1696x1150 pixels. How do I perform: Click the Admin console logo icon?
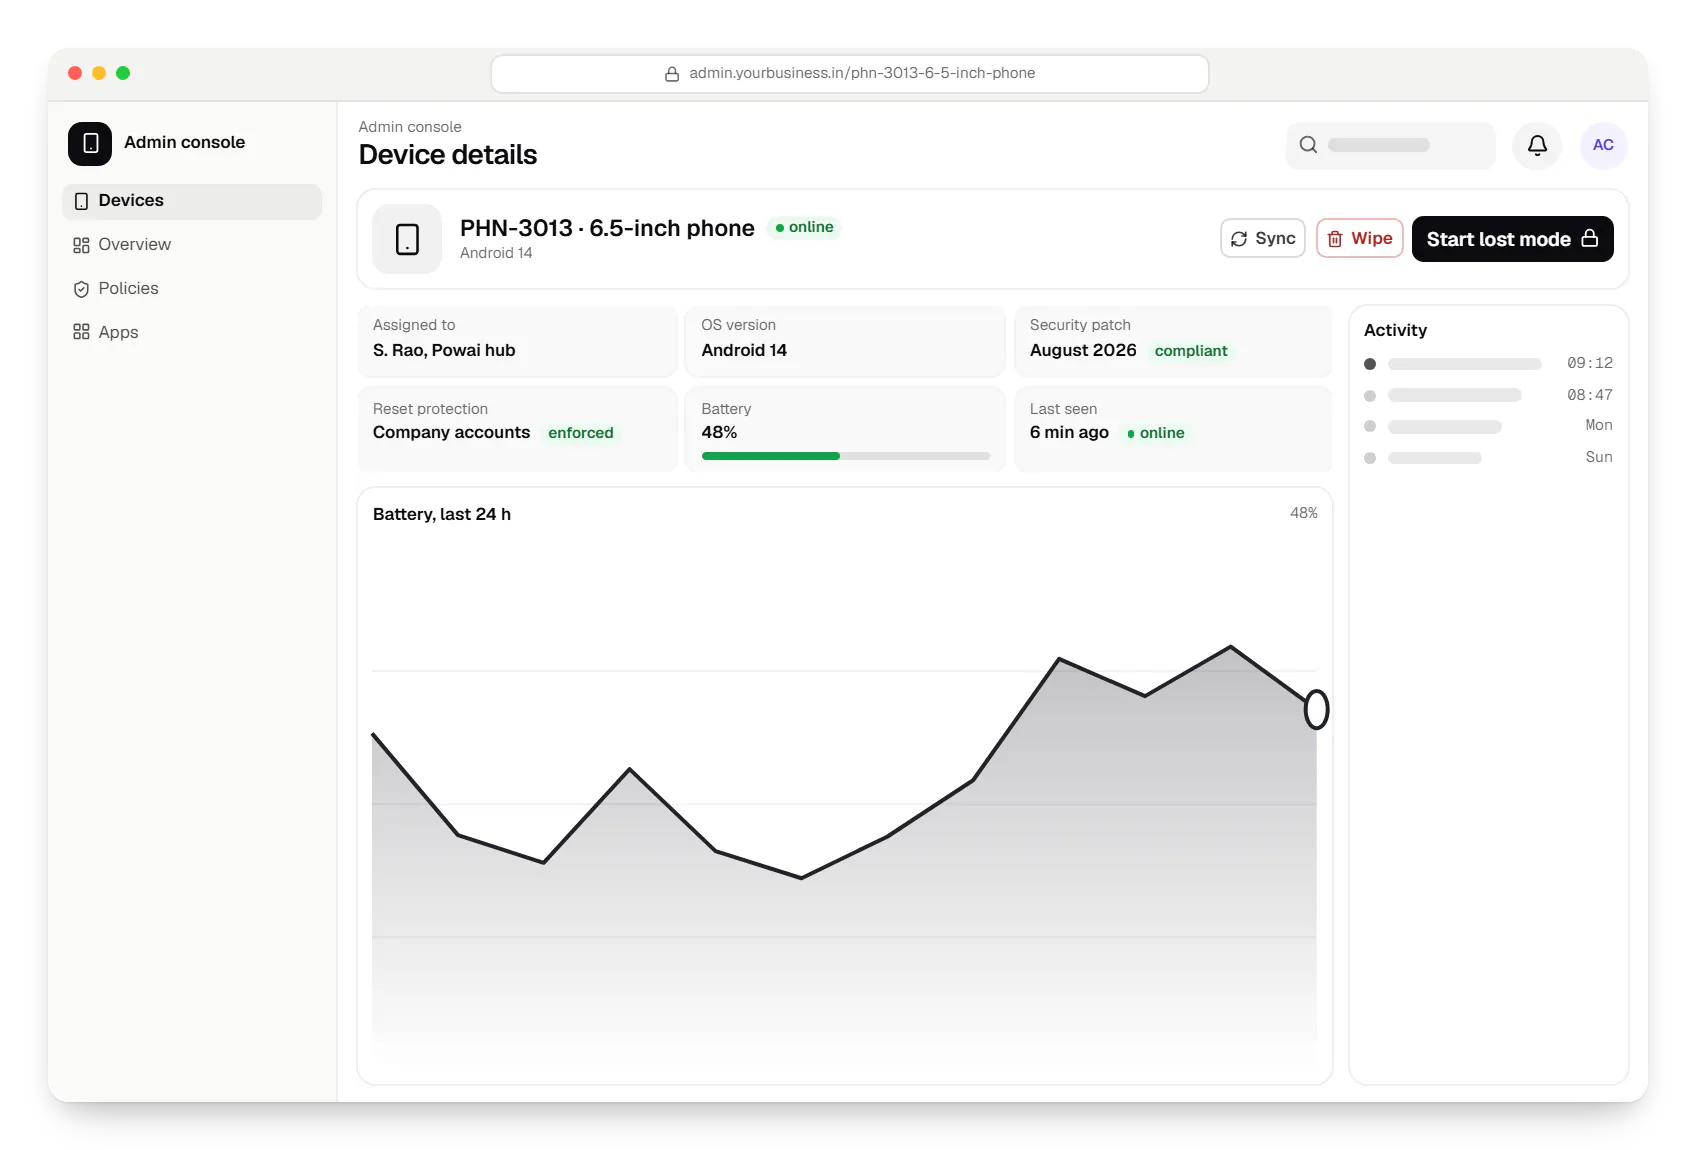90,144
